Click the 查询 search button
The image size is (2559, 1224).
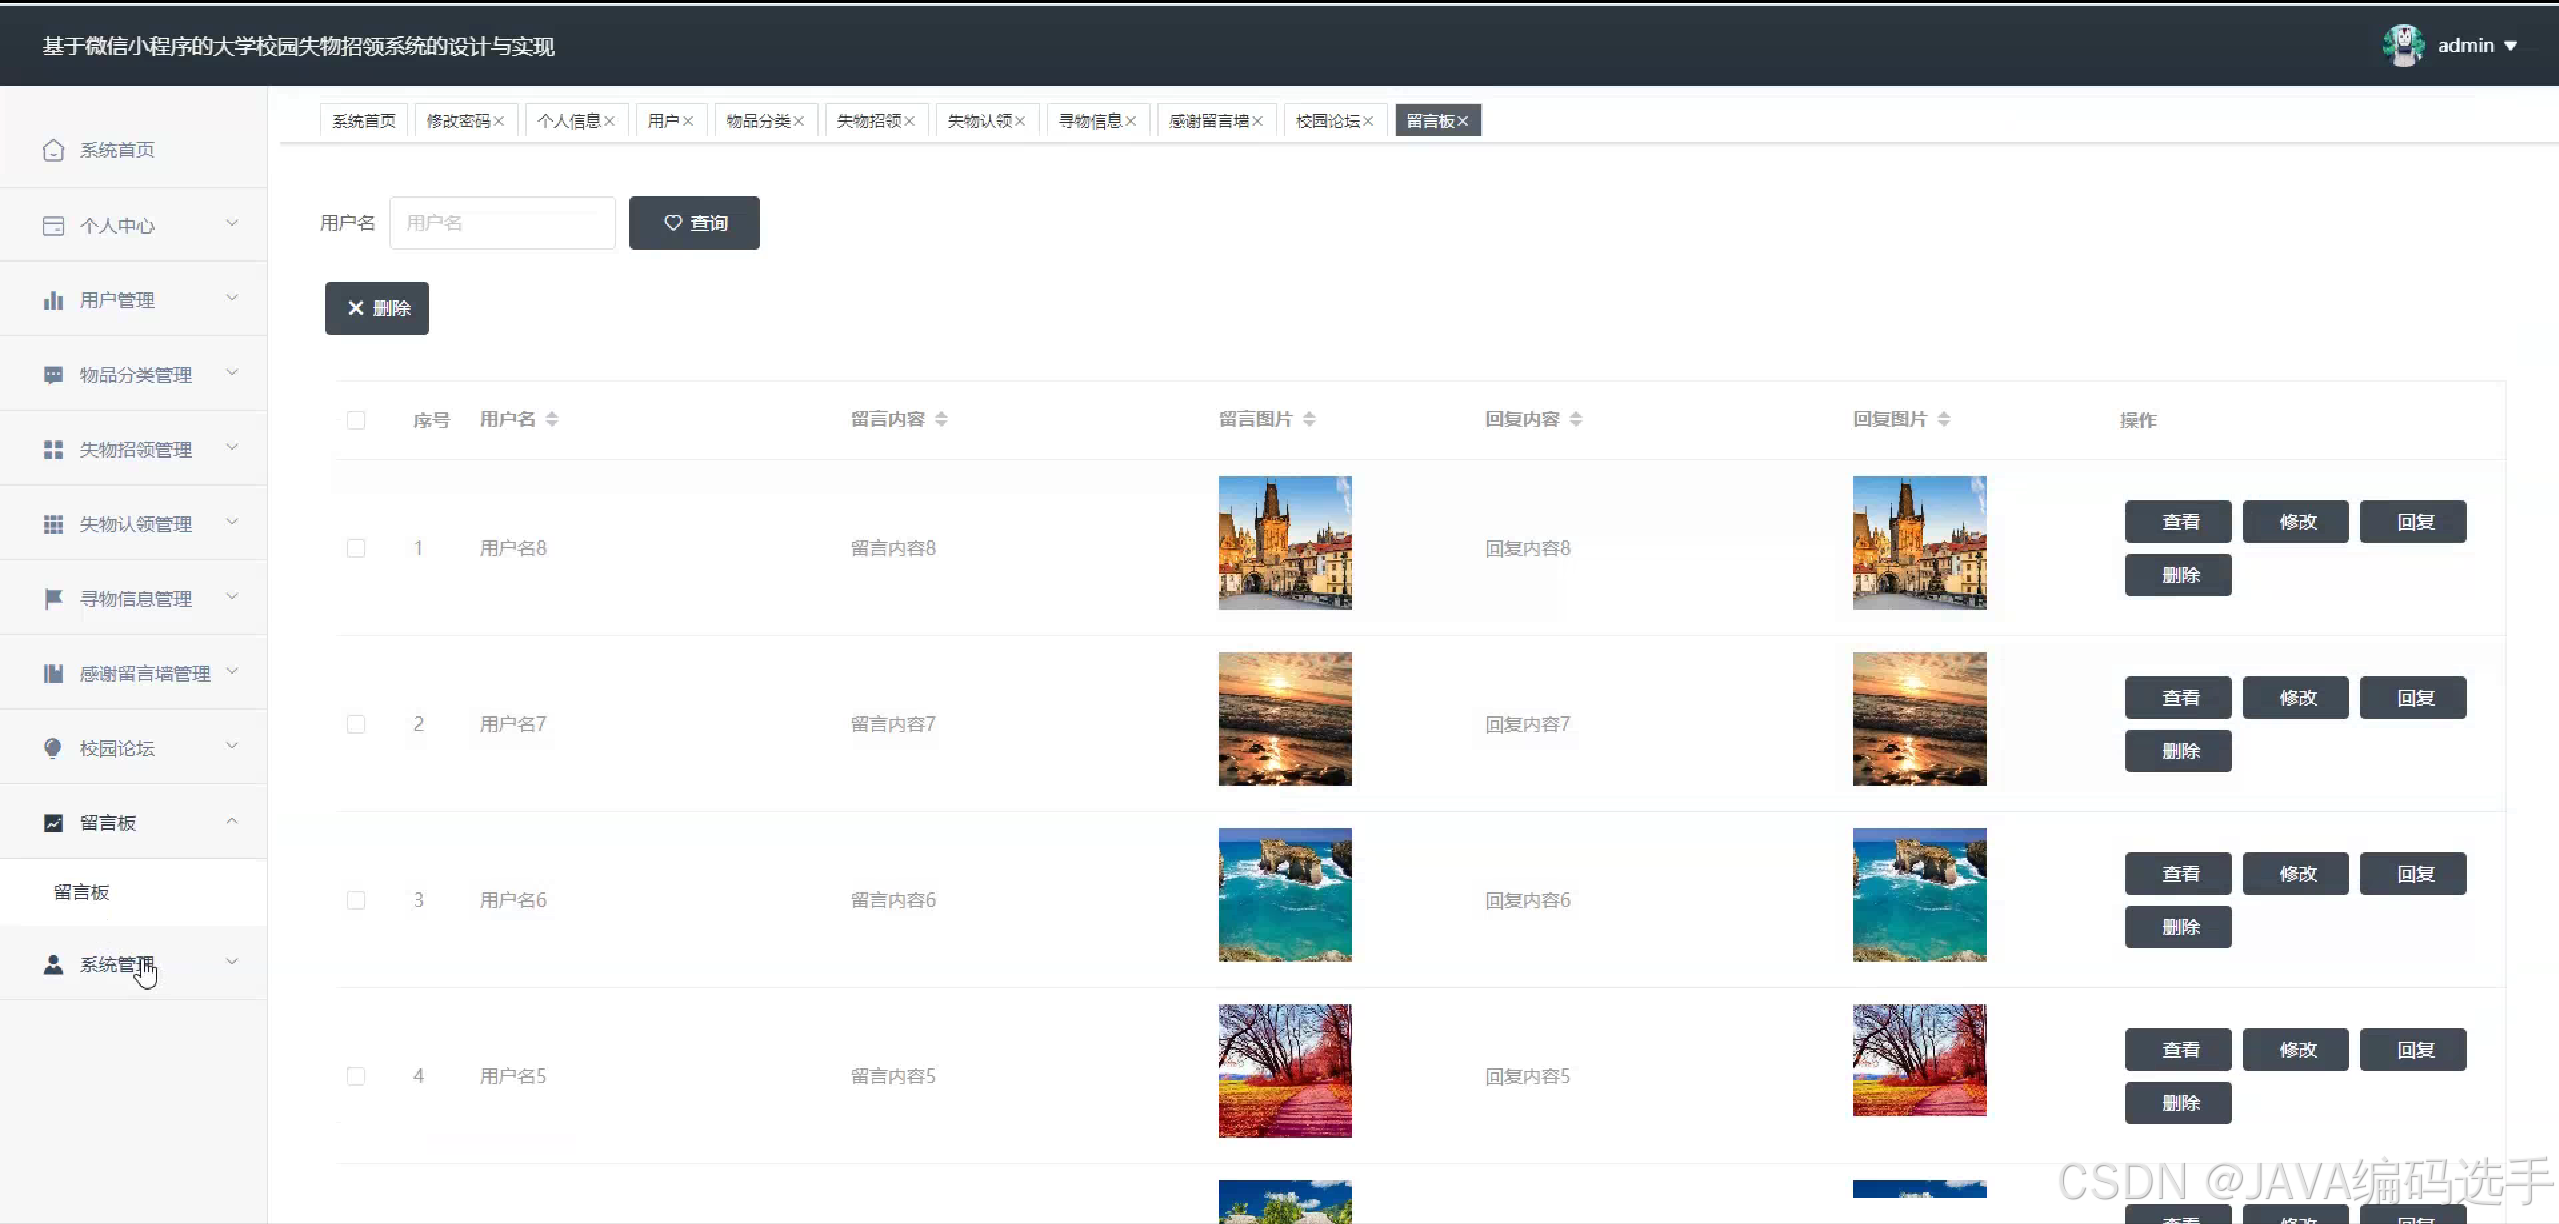[x=694, y=223]
